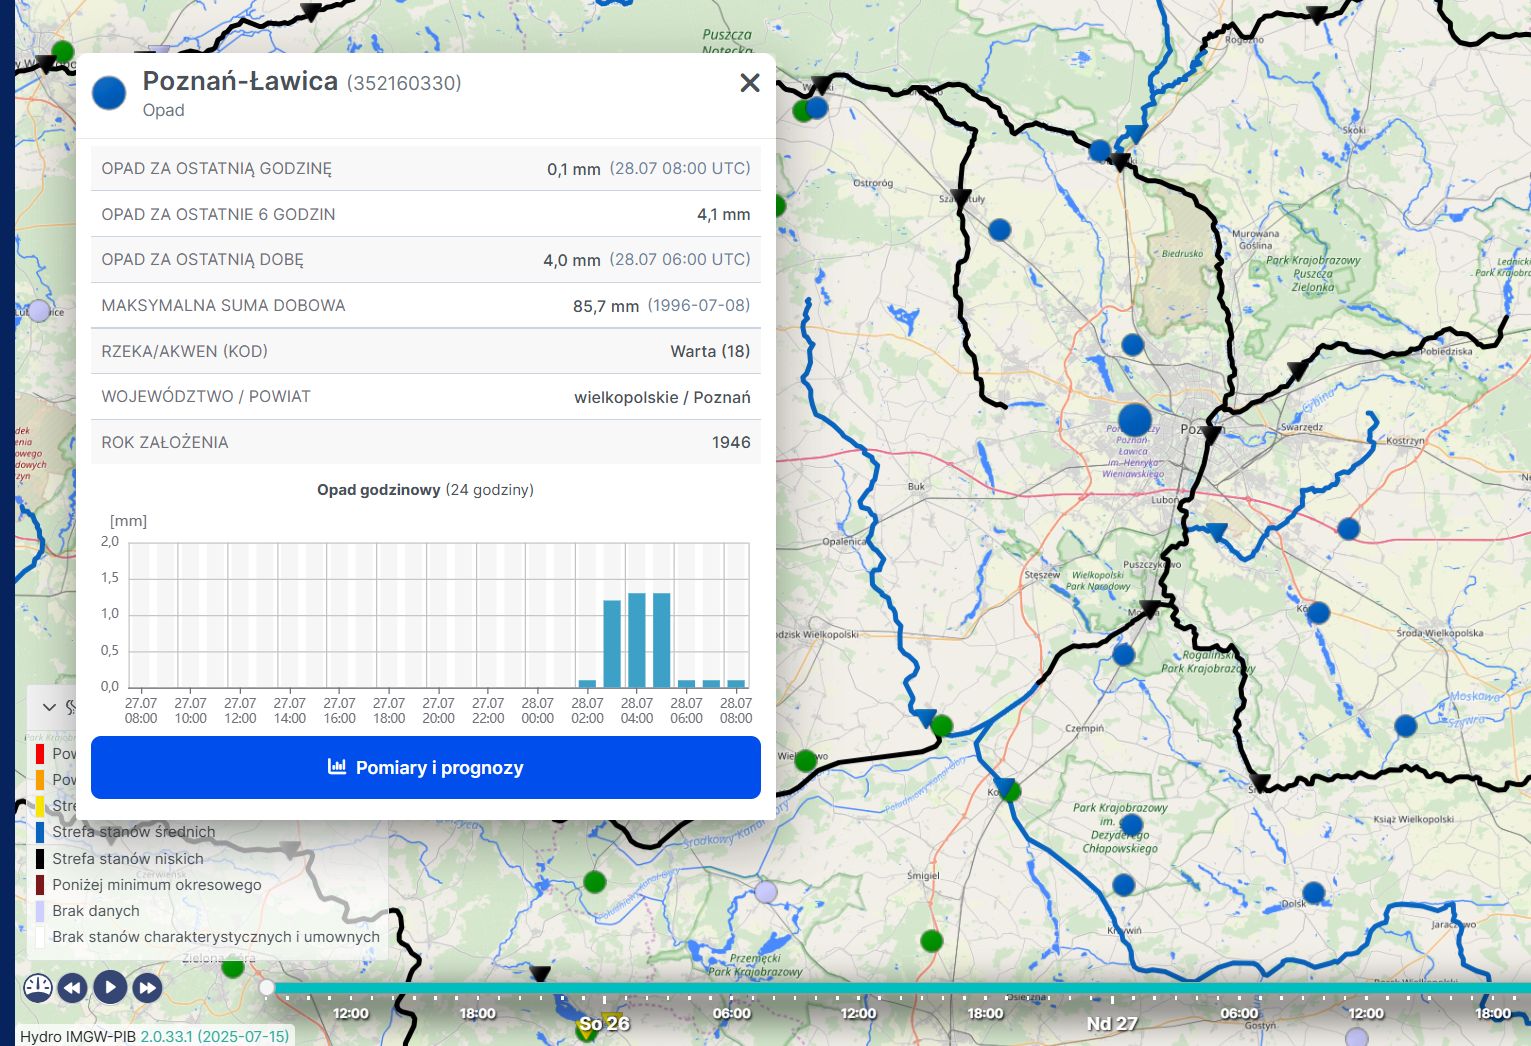
Task: Start the timeline animation with Play
Action: (x=110, y=988)
